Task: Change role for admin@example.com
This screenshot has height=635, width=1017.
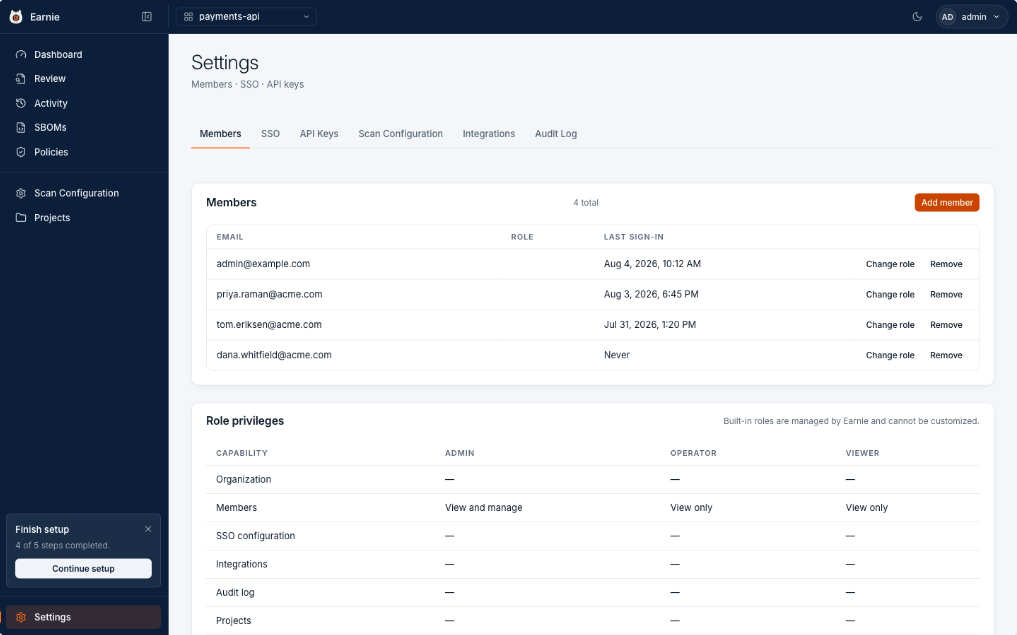Action: tap(890, 264)
